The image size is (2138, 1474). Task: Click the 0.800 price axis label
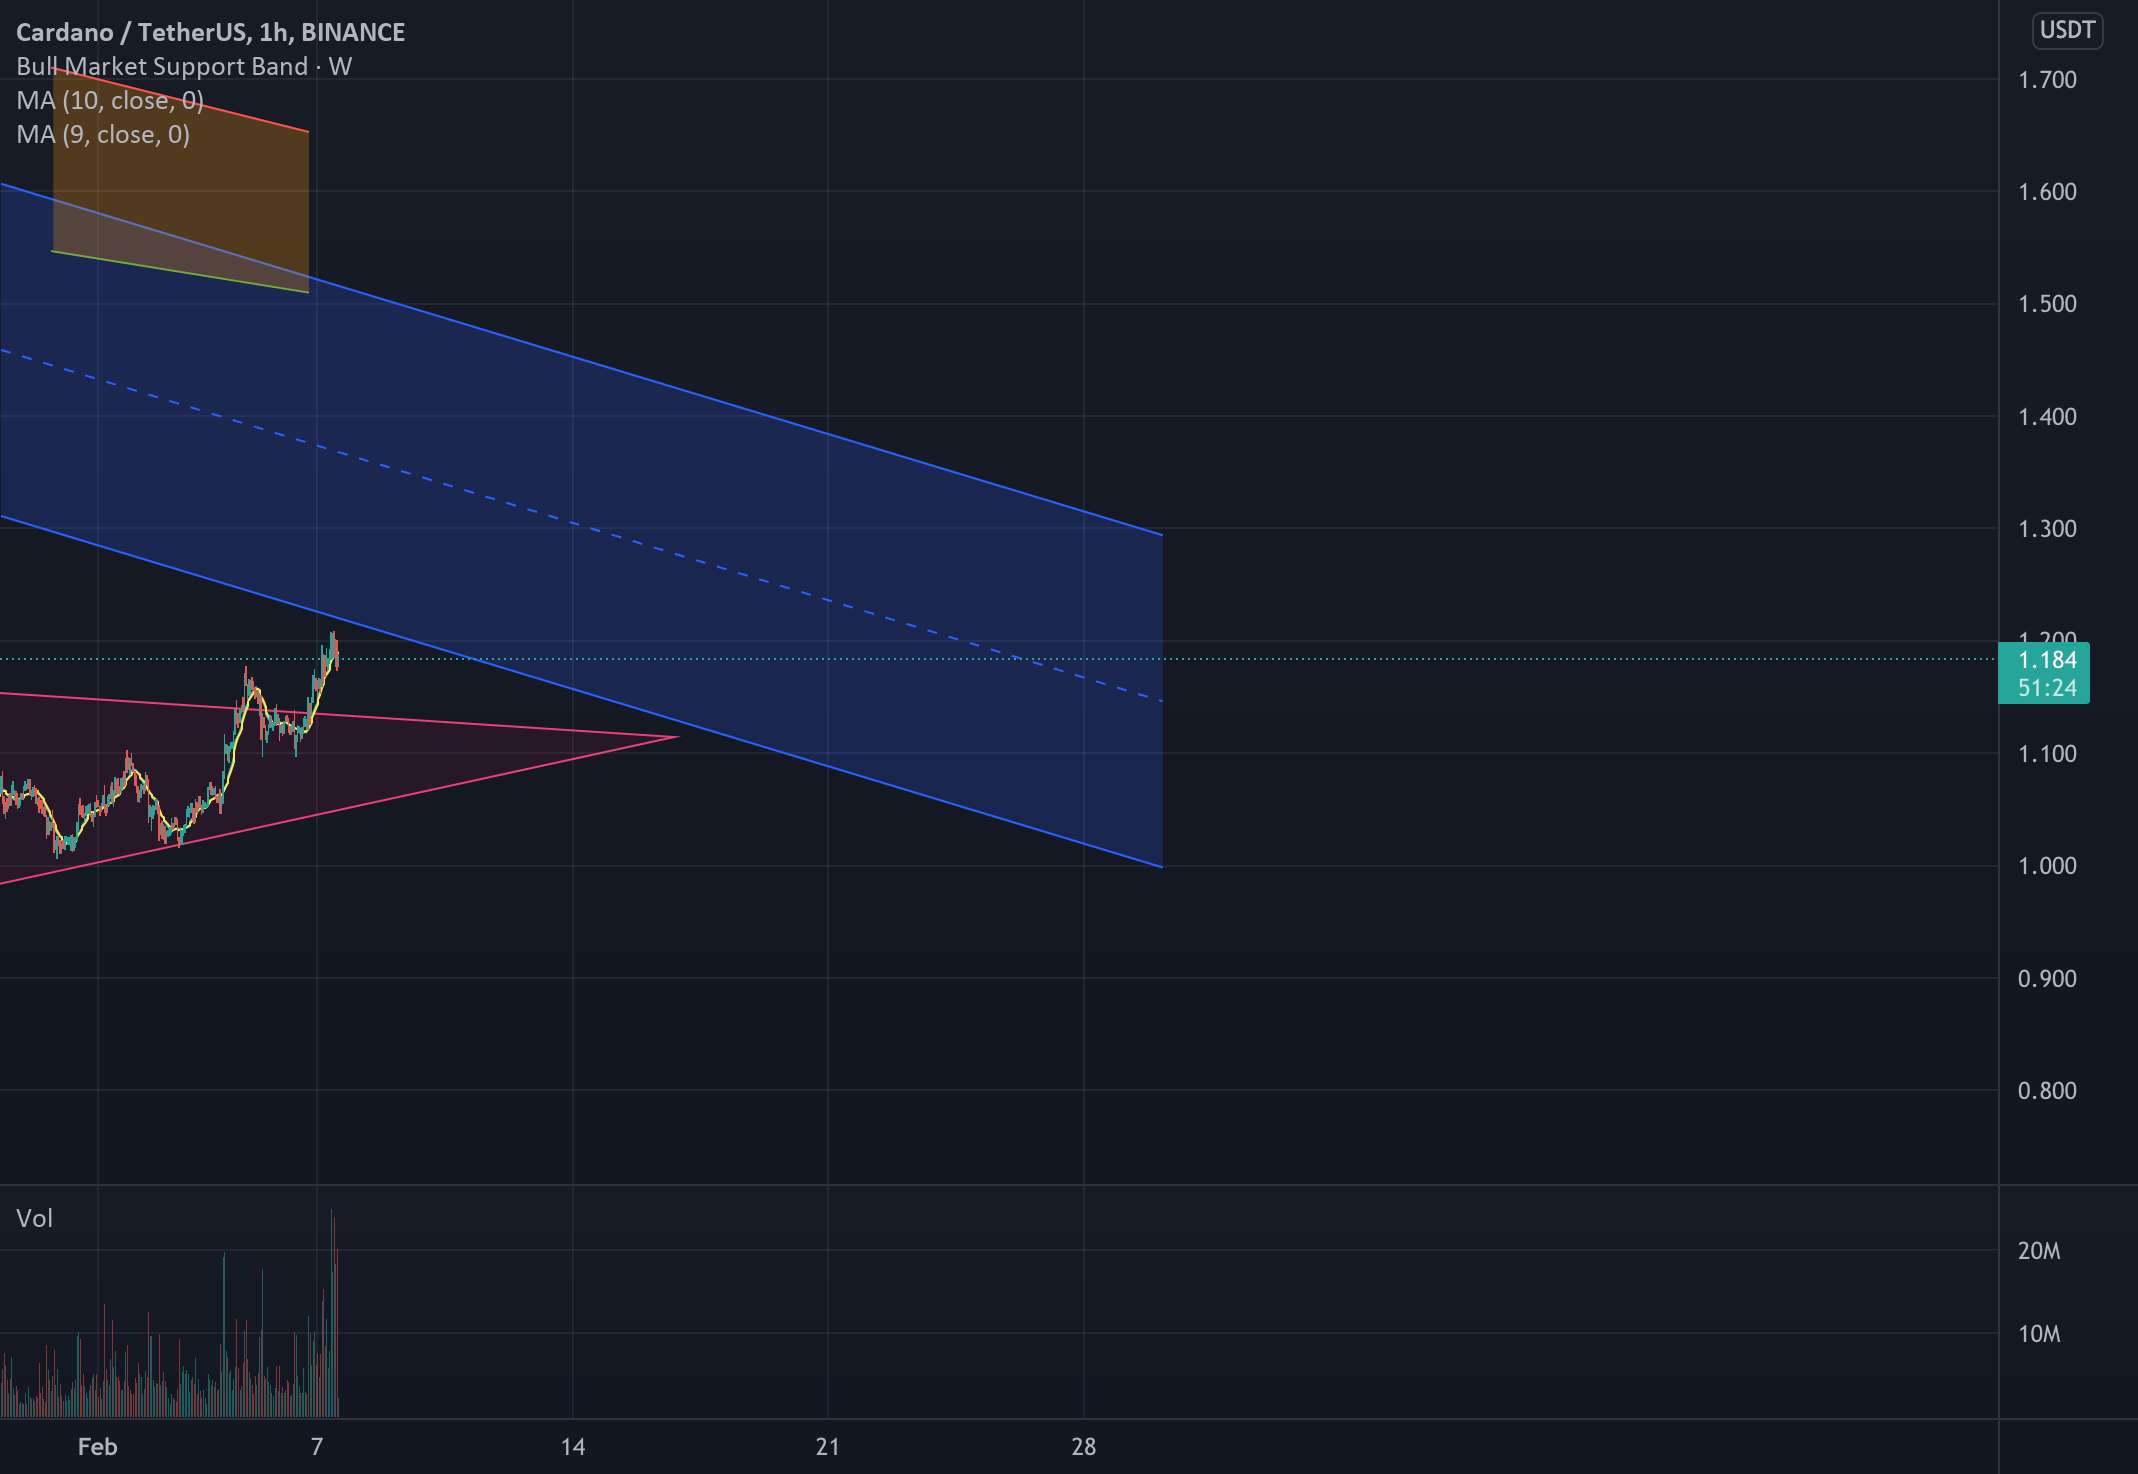[x=2046, y=1090]
